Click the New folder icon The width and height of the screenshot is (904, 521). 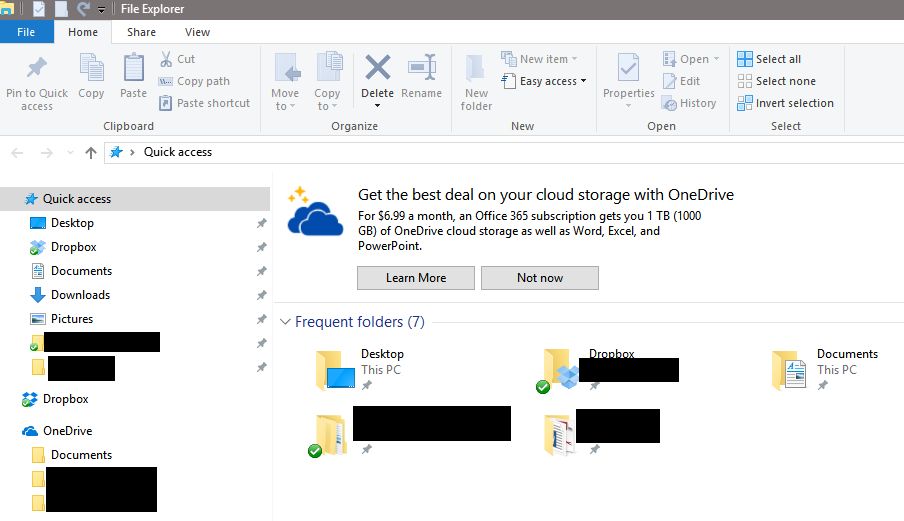(x=476, y=69)
